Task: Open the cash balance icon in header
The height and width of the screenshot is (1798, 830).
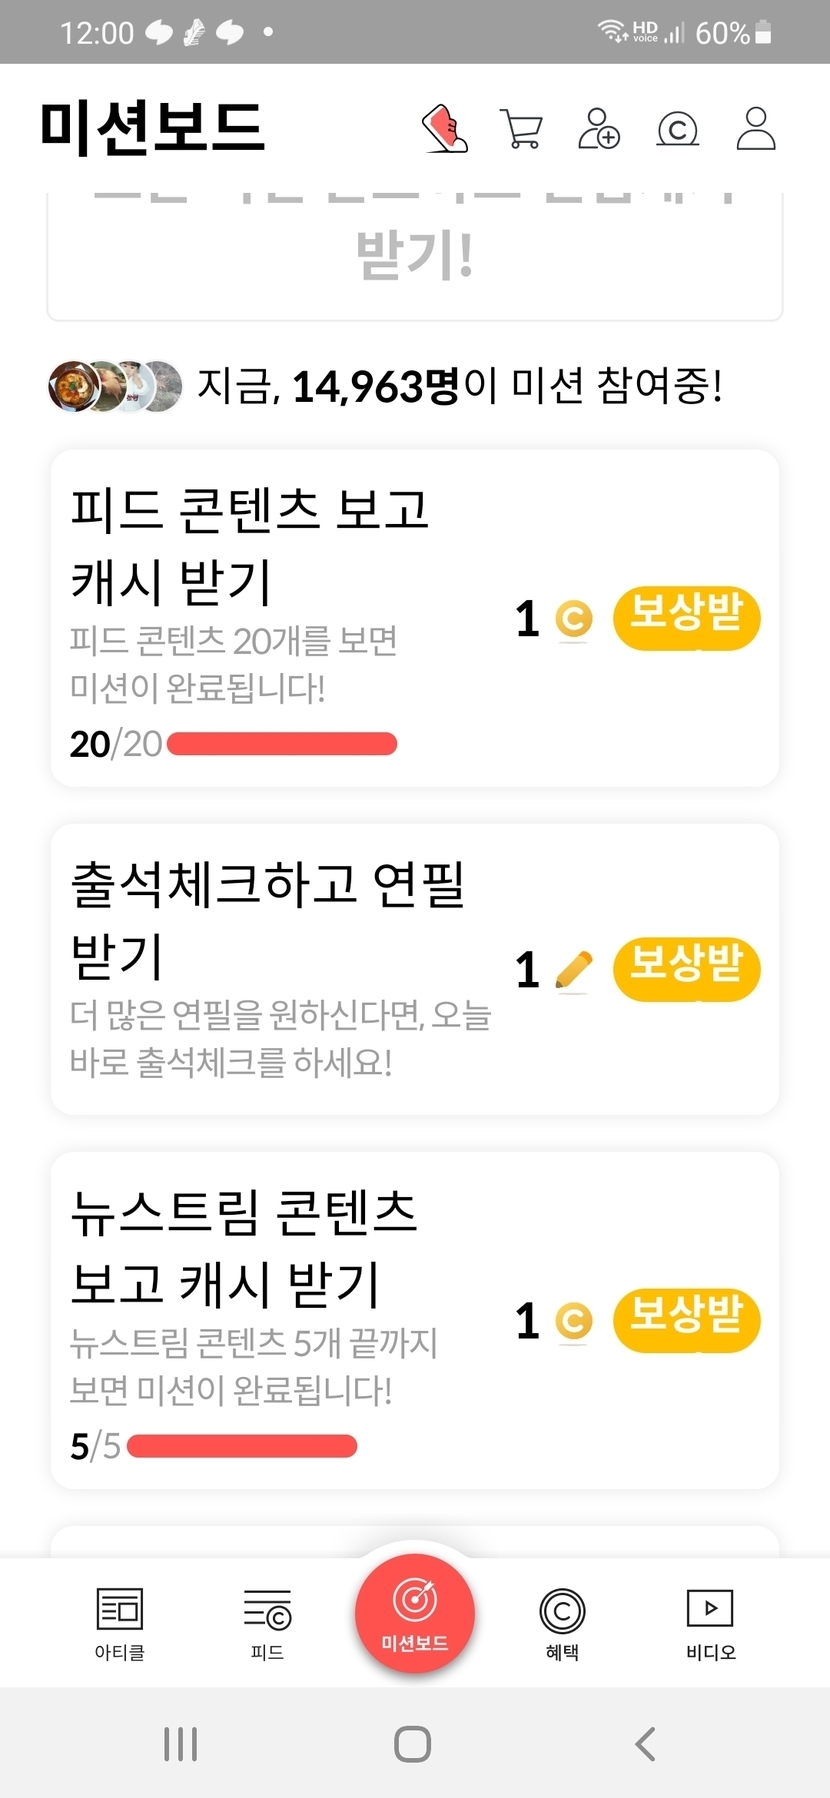Action: tap(677, 129)
